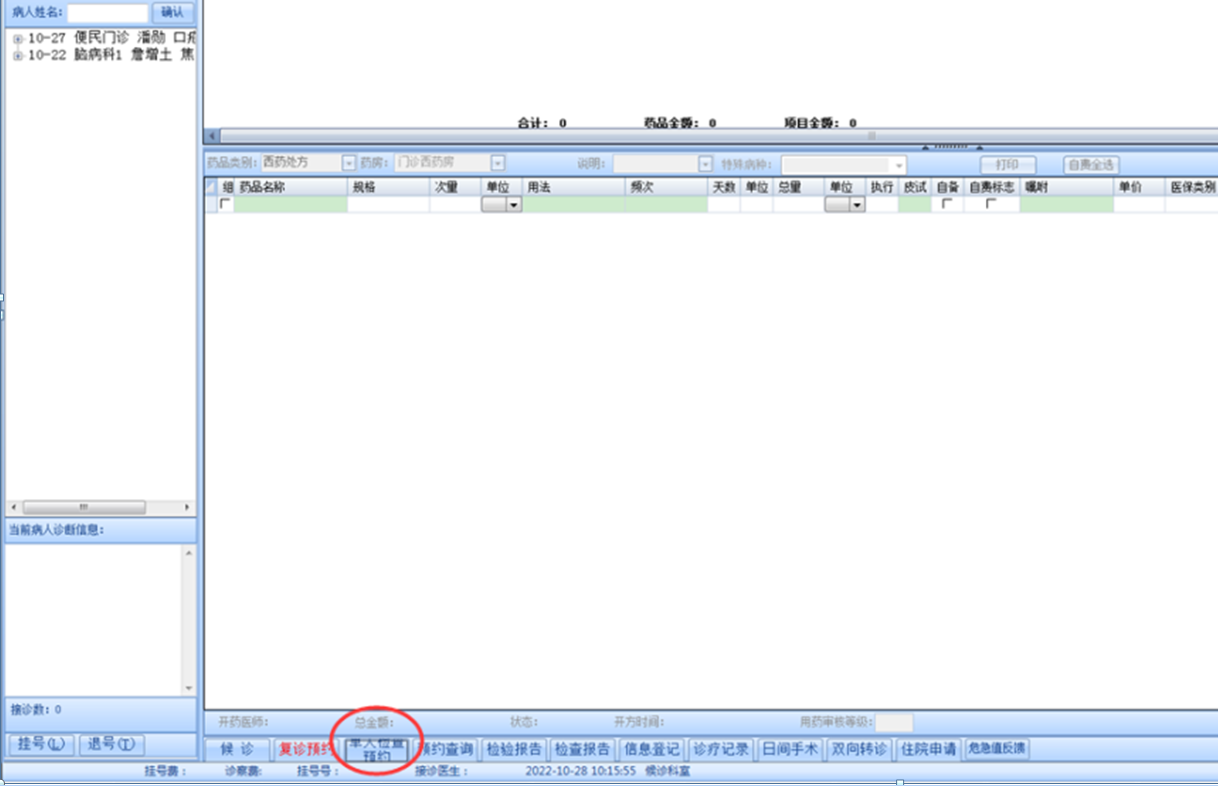Image resolution: width=1218 pixels, height=786 pixels.
Task: Open 信息登记
Action: coord(652,749)
